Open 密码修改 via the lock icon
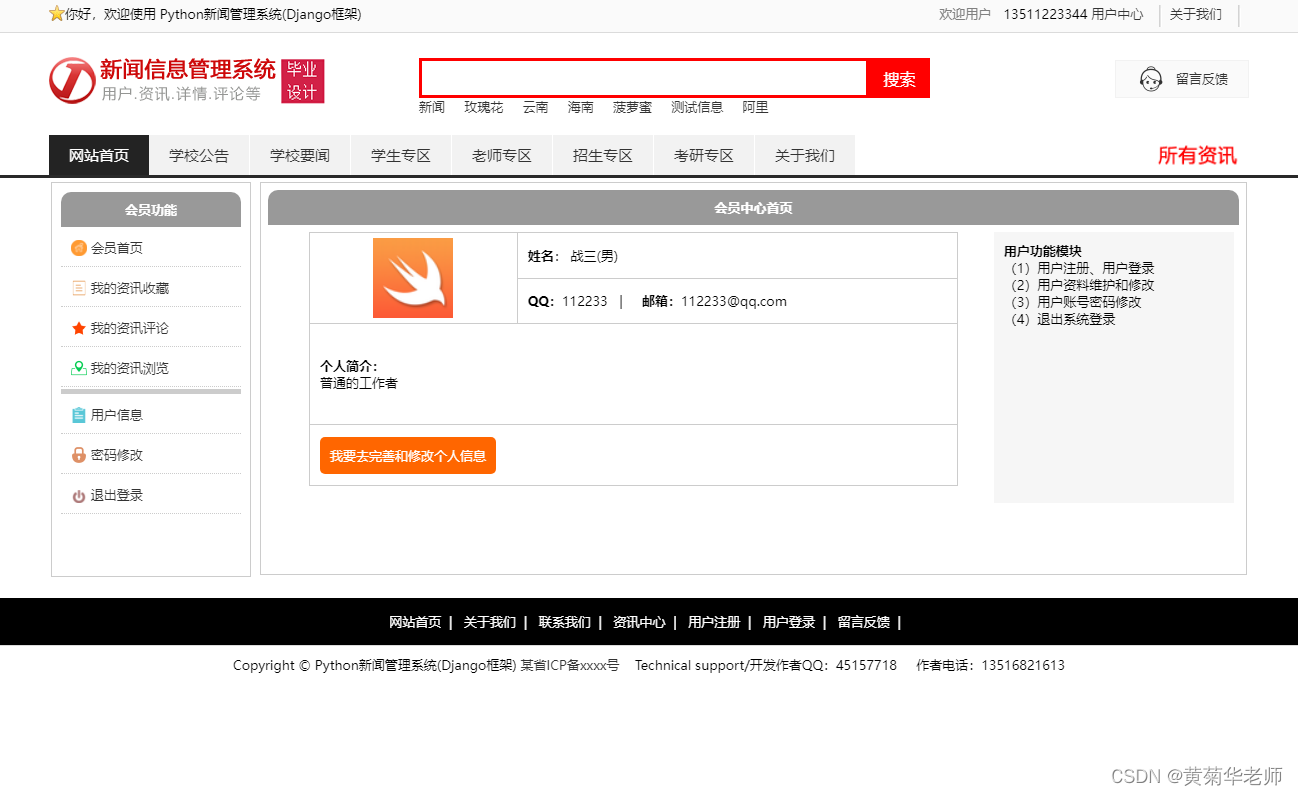1298x796 pixels. (x=80, y=453)
